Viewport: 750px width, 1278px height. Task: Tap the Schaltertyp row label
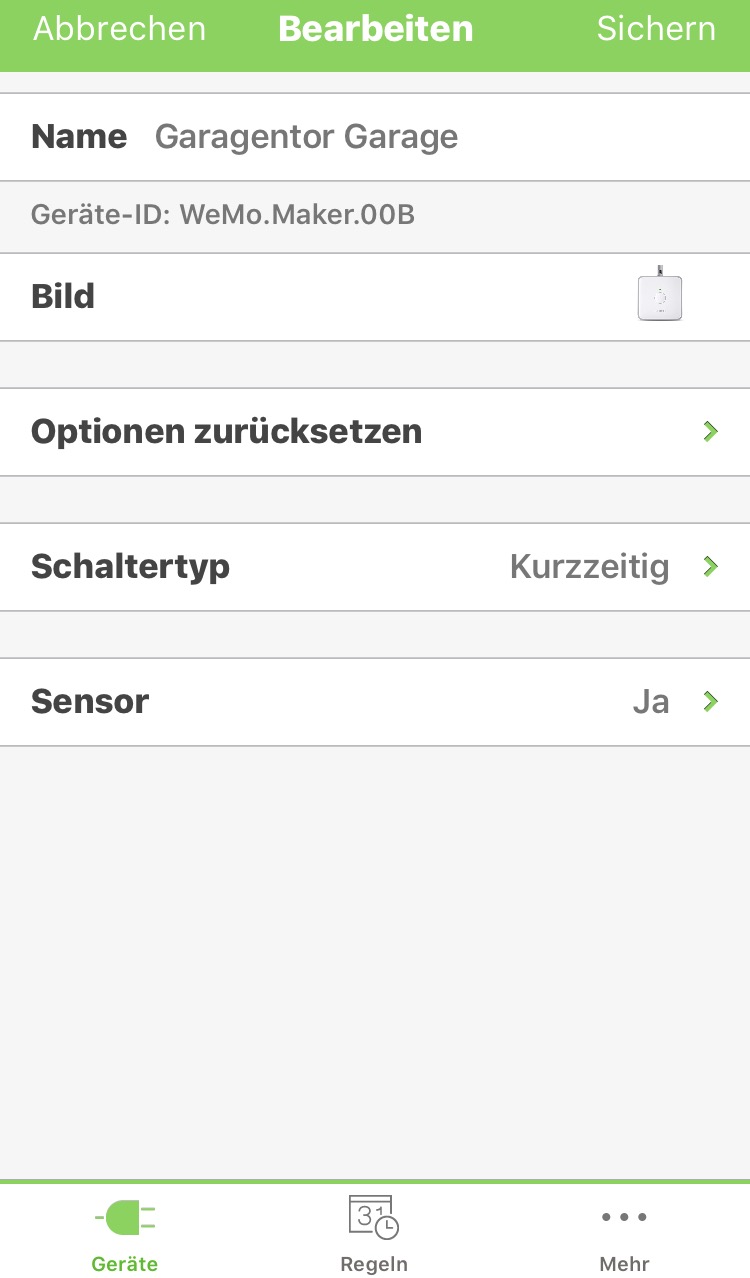tap(131, 567)
